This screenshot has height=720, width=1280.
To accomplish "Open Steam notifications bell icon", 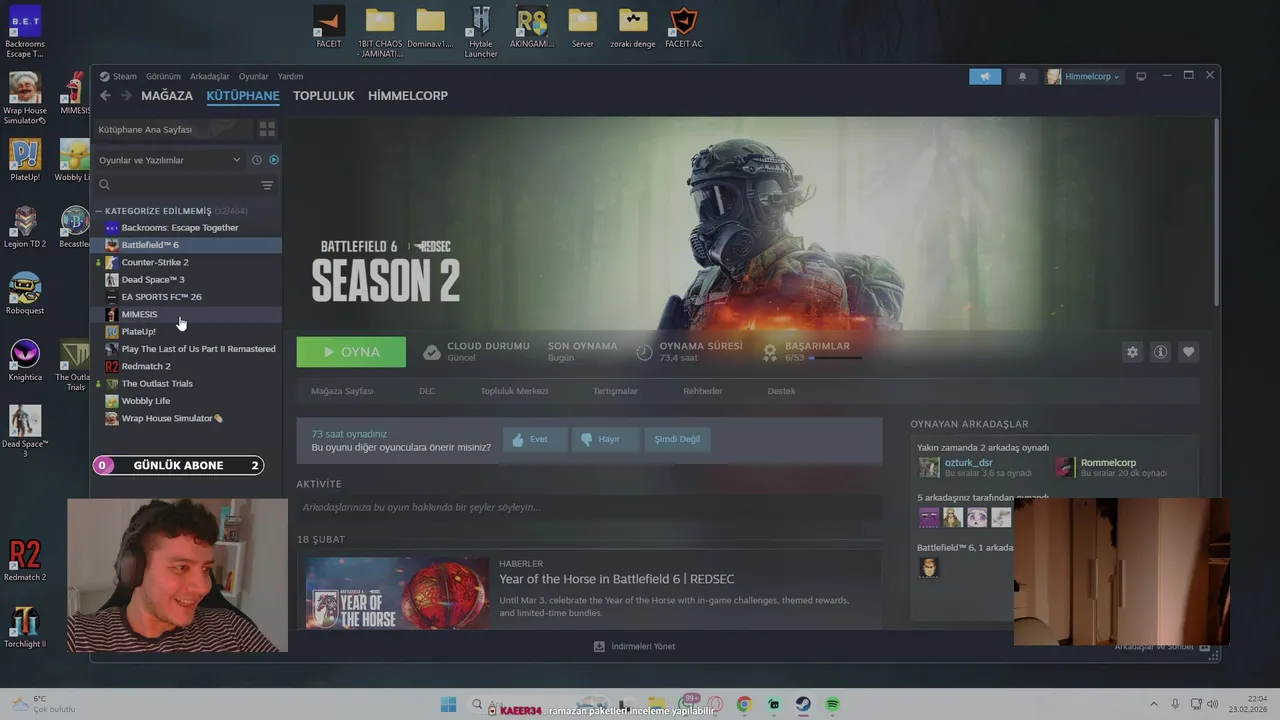I will point(1022,76).
